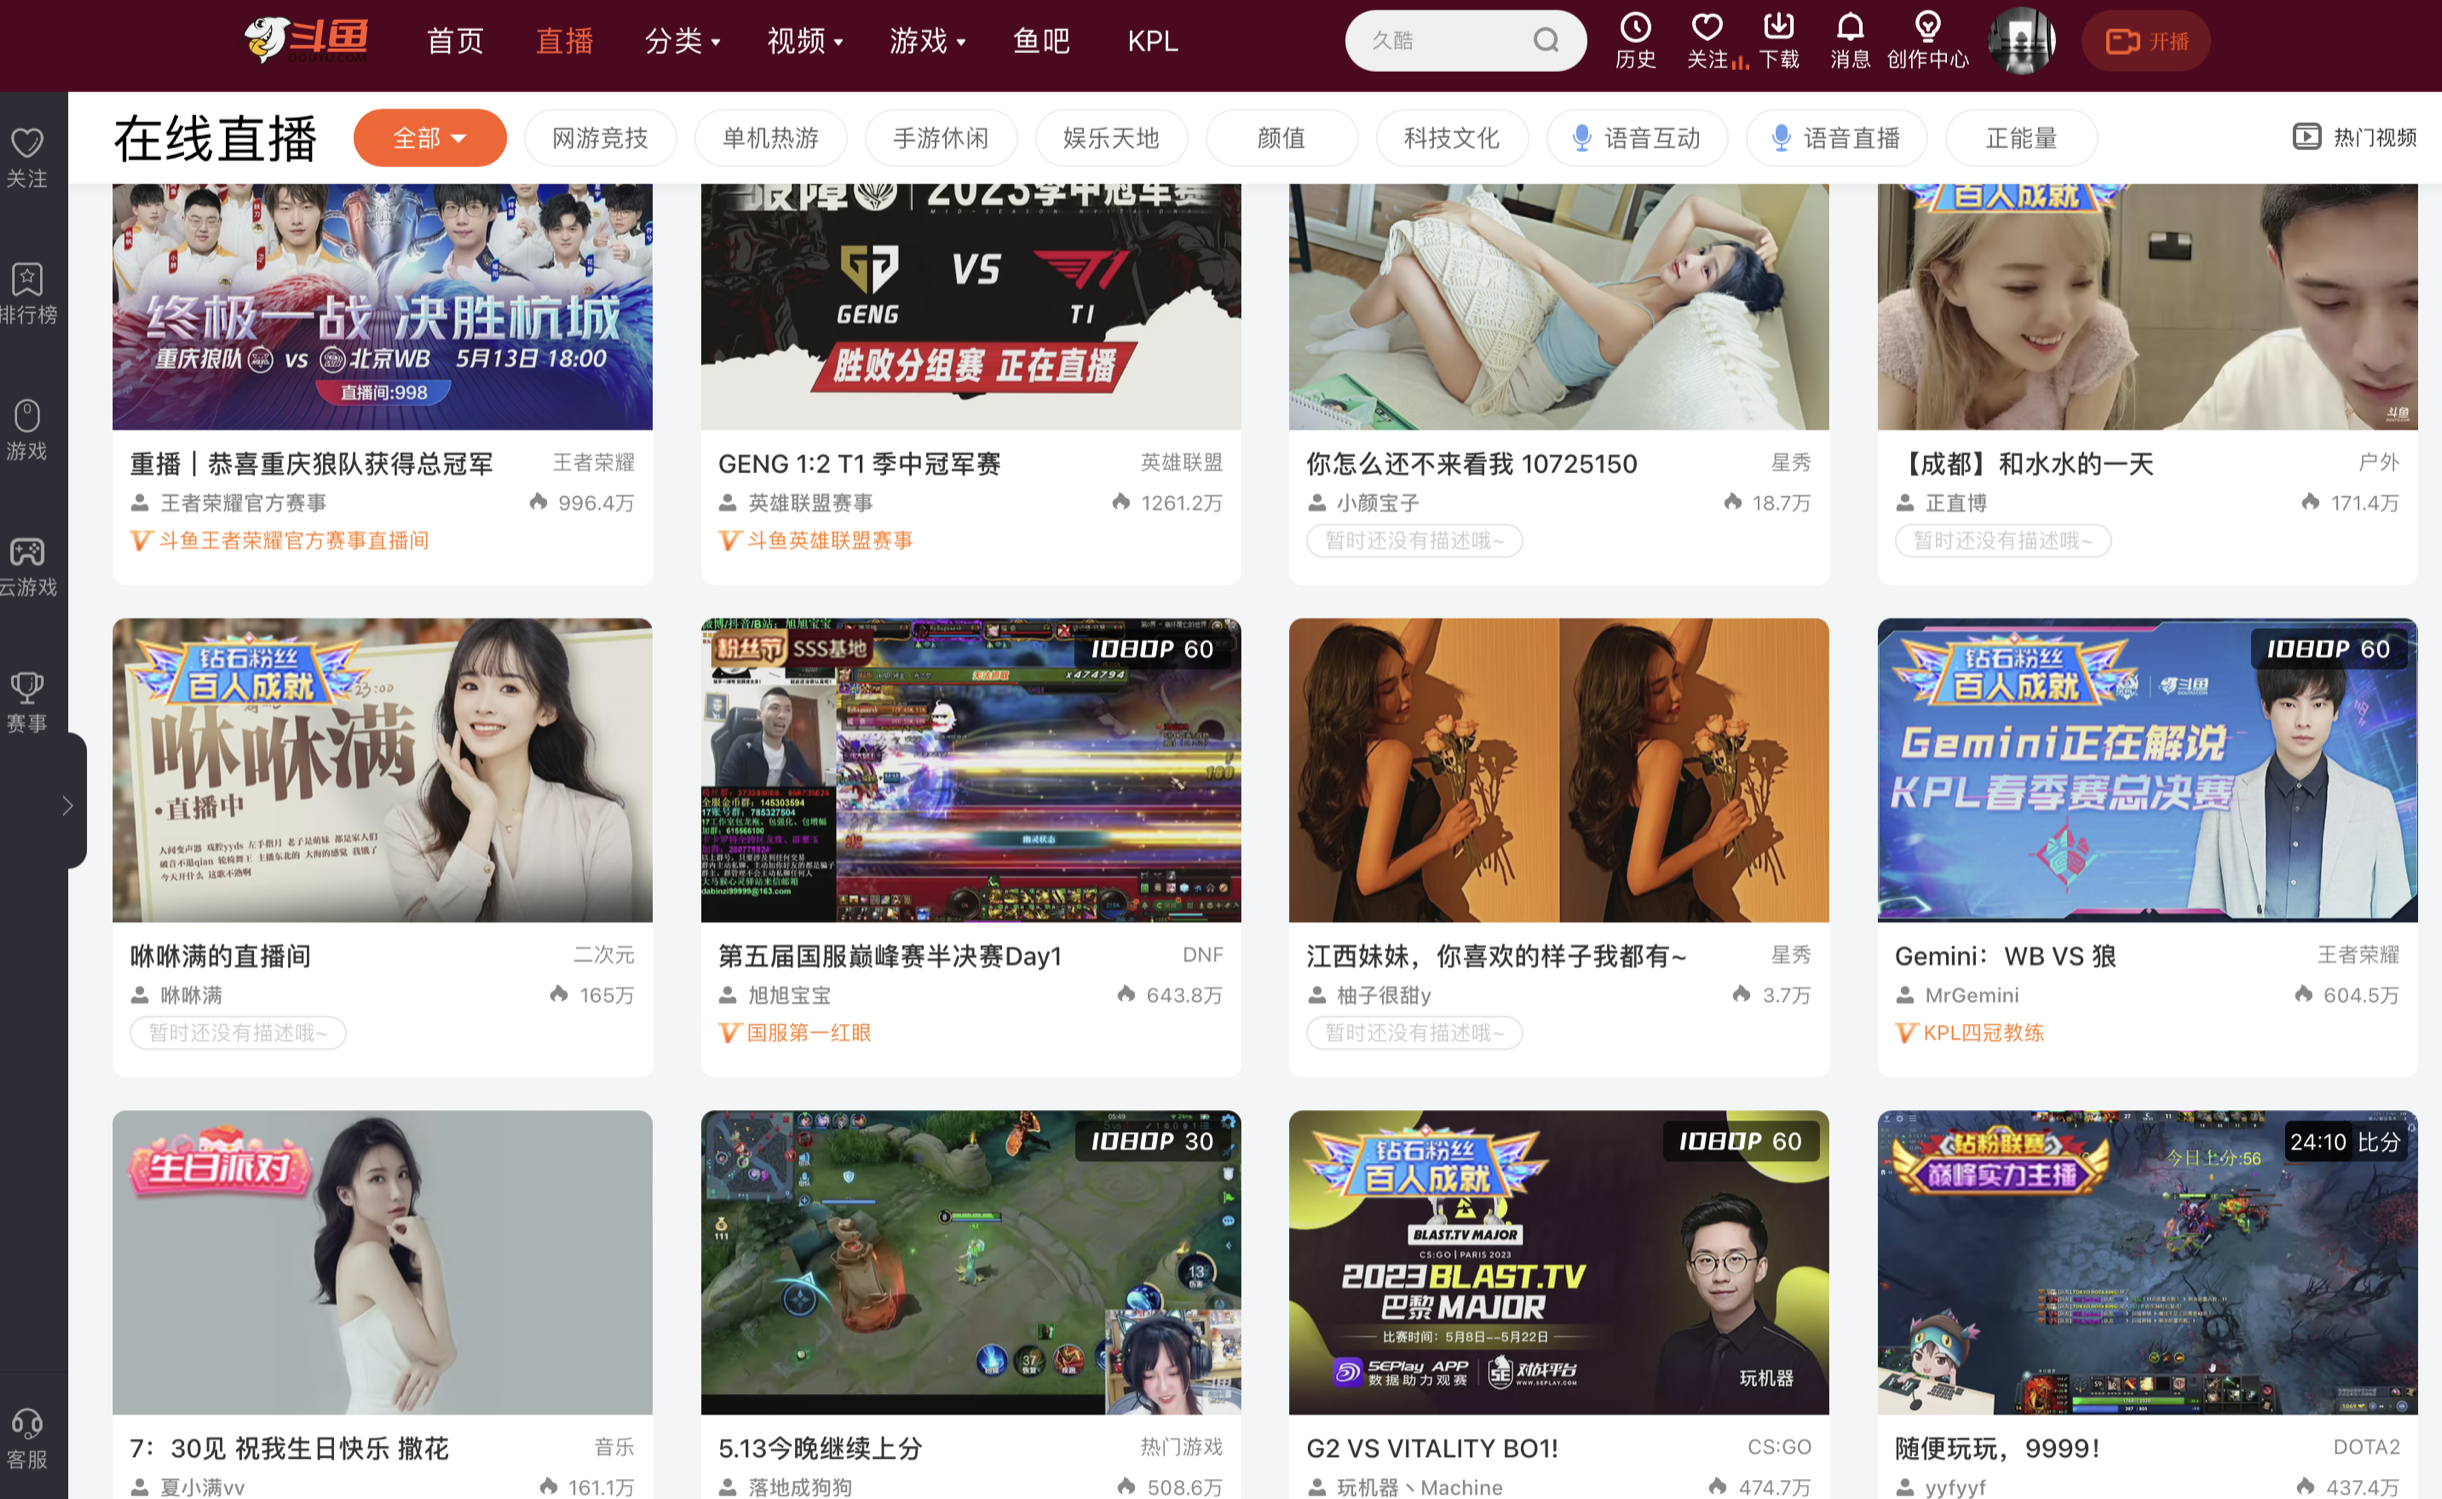Image resolution: width=2442 pixels, height=1499 pixels.
Task: Click DNF category tag
Action: [1202, 955]
